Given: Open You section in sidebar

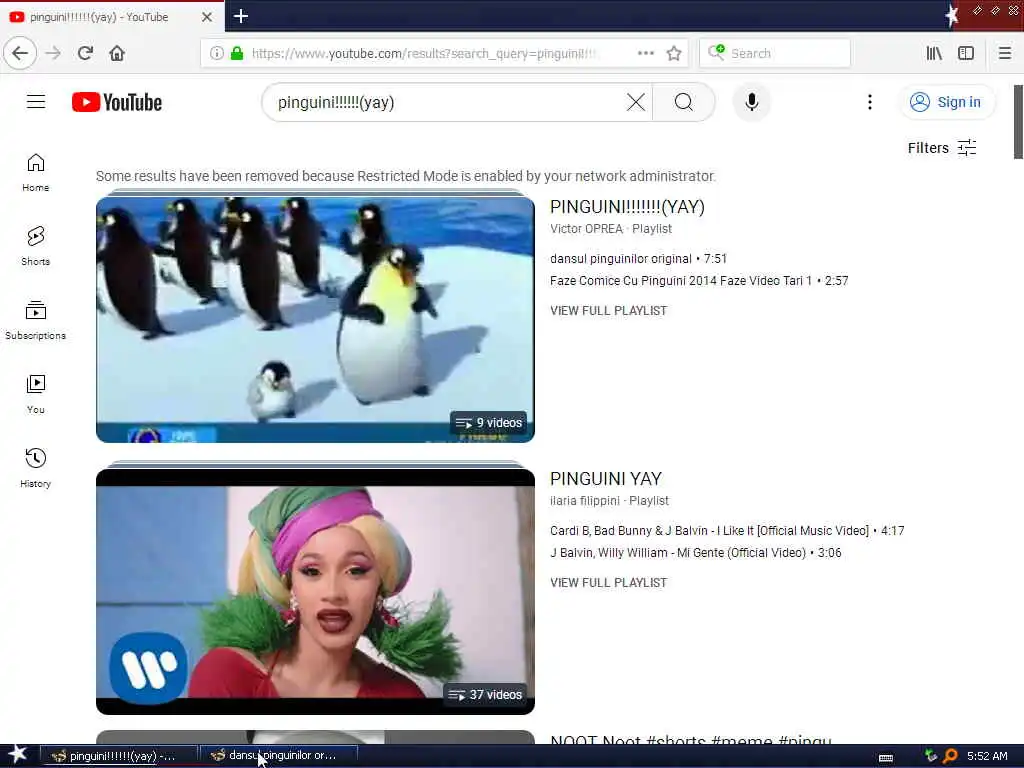Looking at the screenshot, I should coord(35,394).
